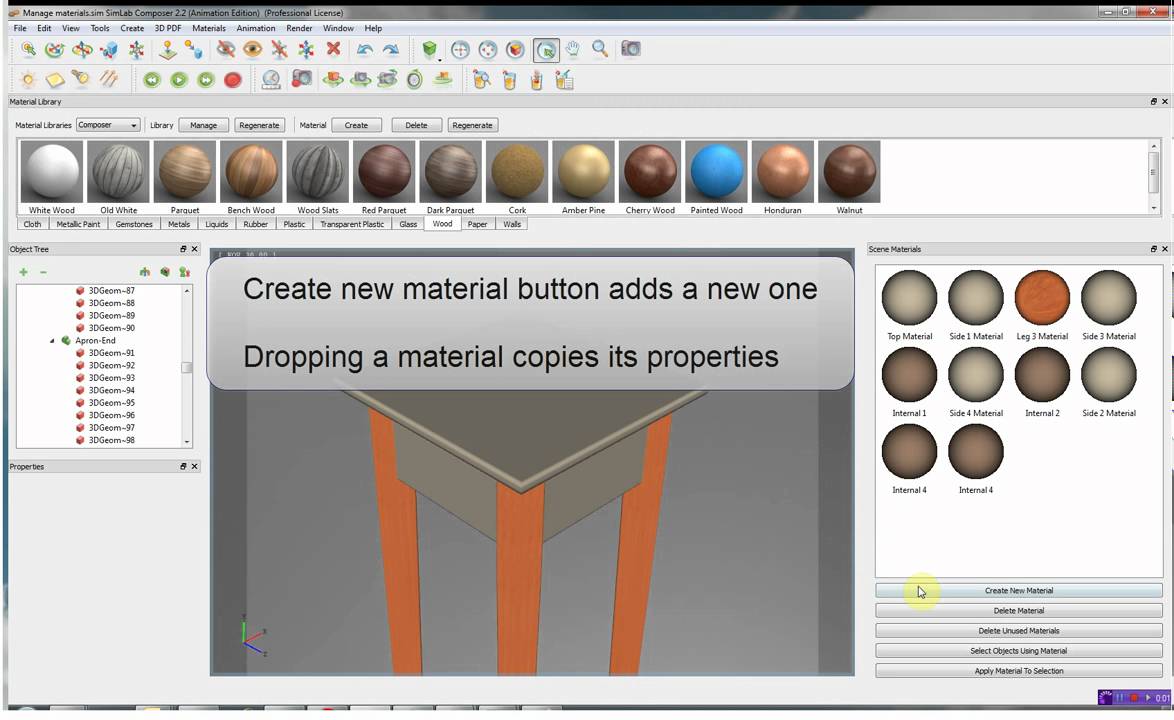
Task: Click material library scroll up arrow
Action: [x=1154, y=146]
